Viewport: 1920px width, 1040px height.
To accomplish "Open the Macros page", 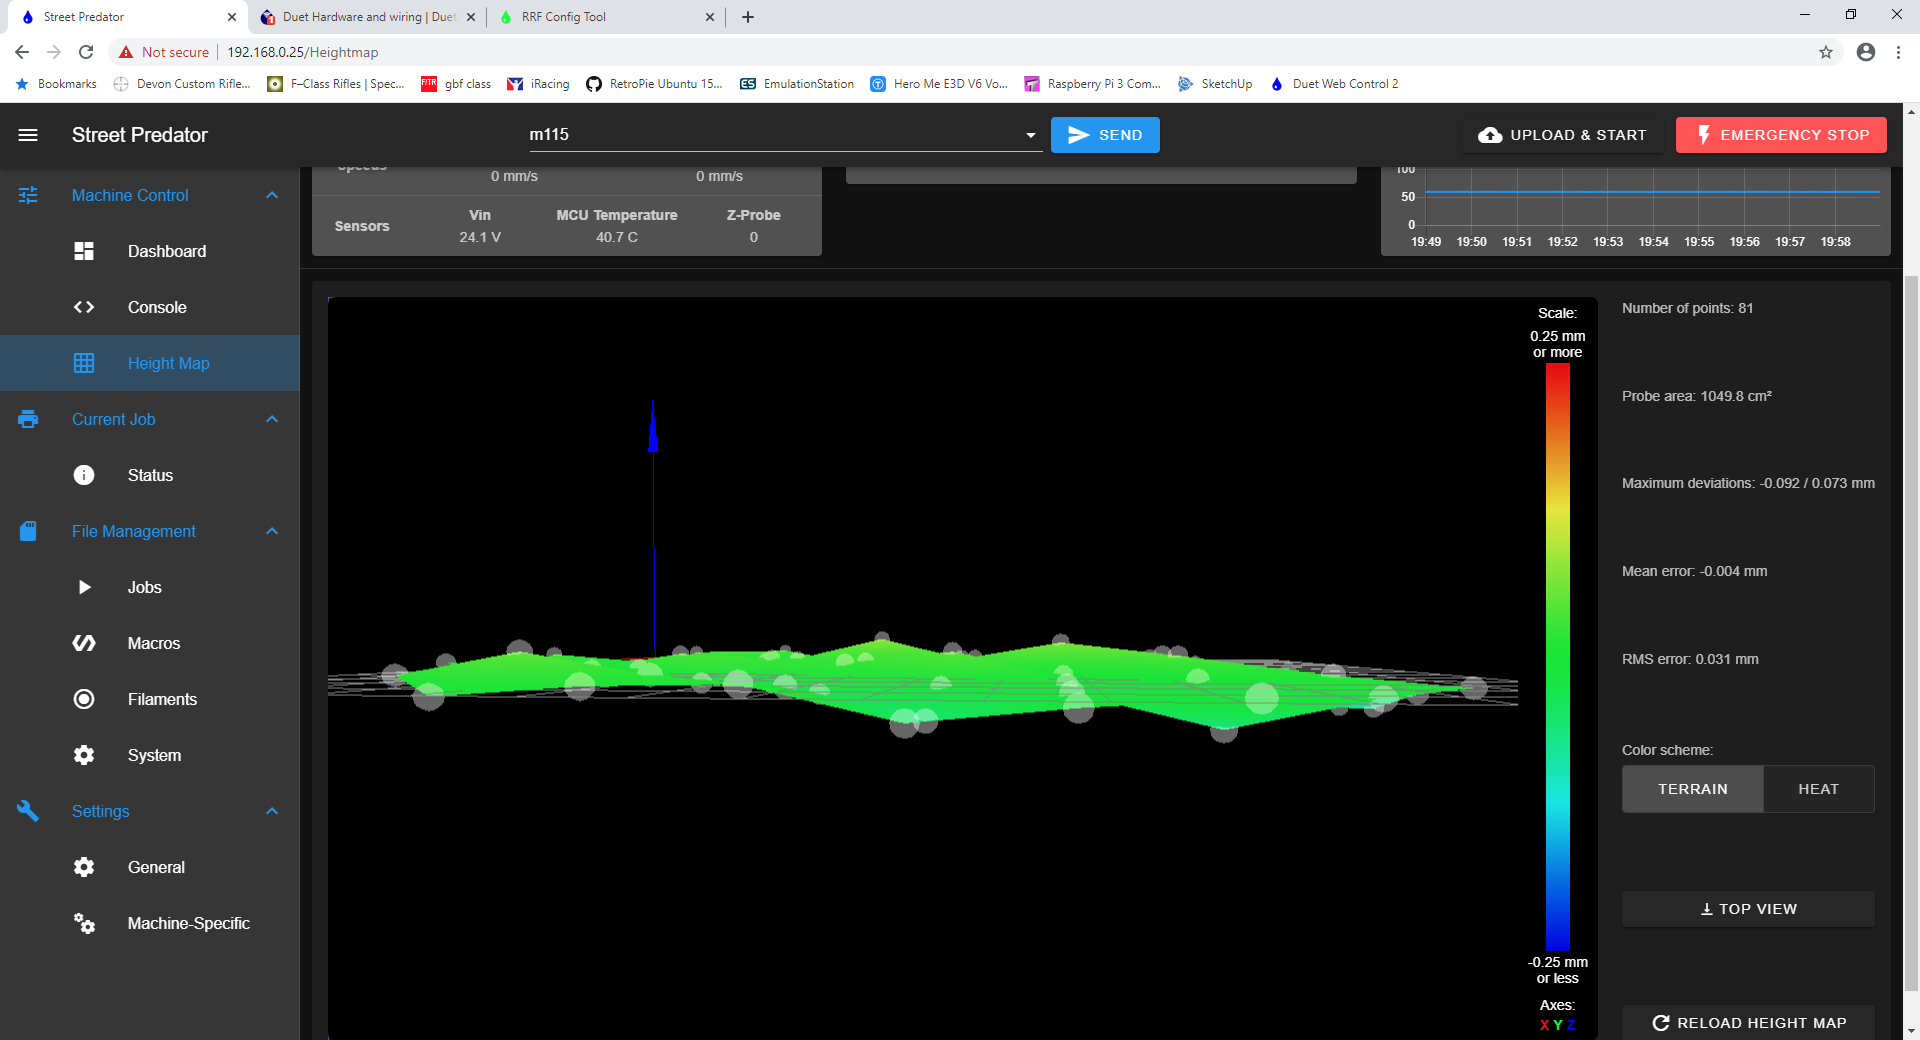I will 150,643.
